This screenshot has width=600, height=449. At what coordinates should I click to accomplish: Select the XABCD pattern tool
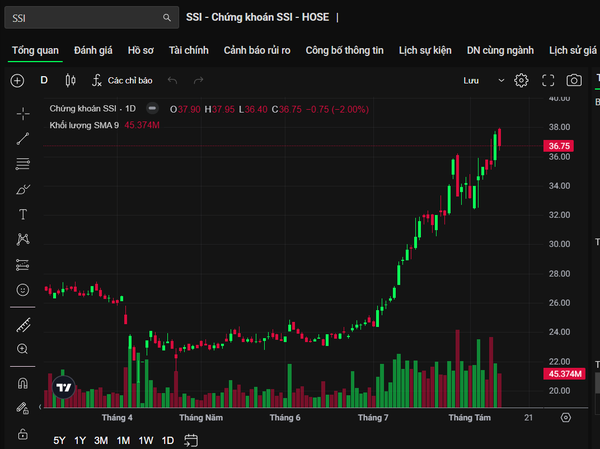coord(23,239)
